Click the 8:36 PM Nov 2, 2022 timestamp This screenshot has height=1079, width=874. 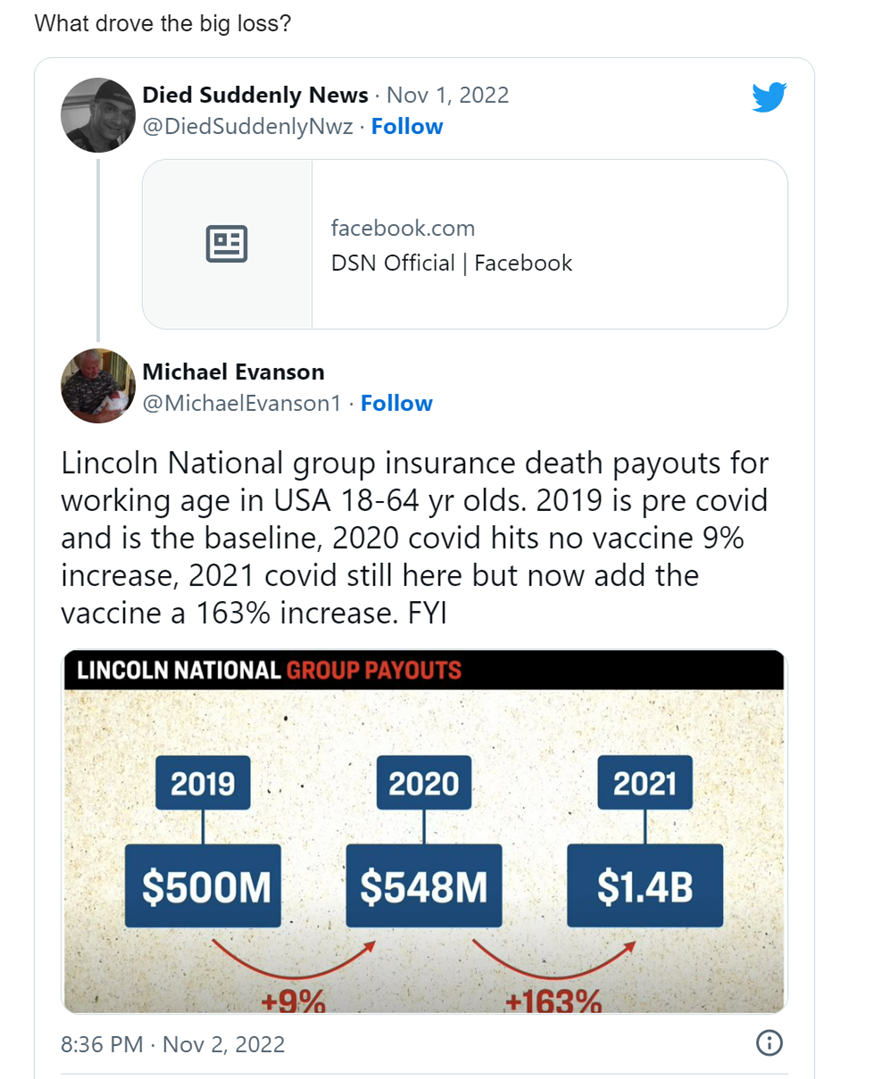pyautogui.click(x=173, y=1044)
